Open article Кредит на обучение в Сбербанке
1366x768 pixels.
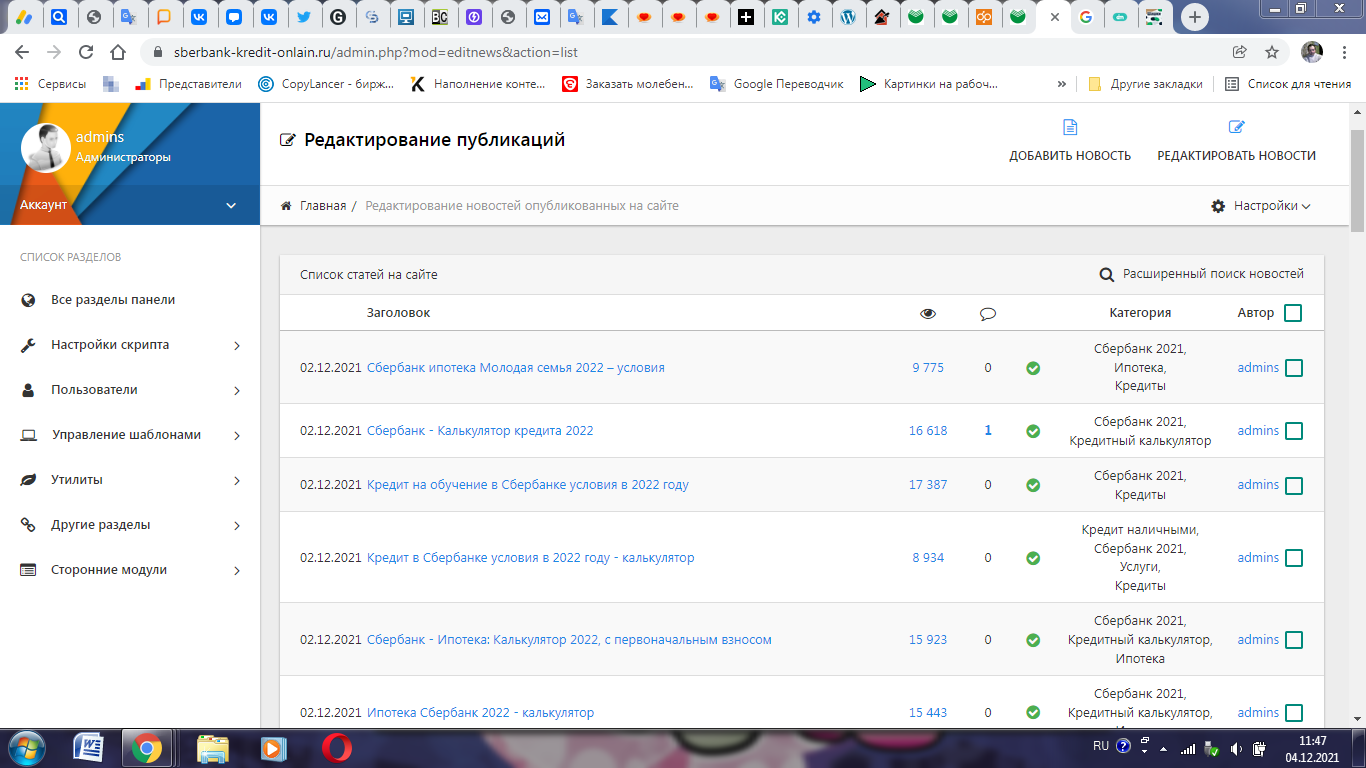[x=528, y=485]
